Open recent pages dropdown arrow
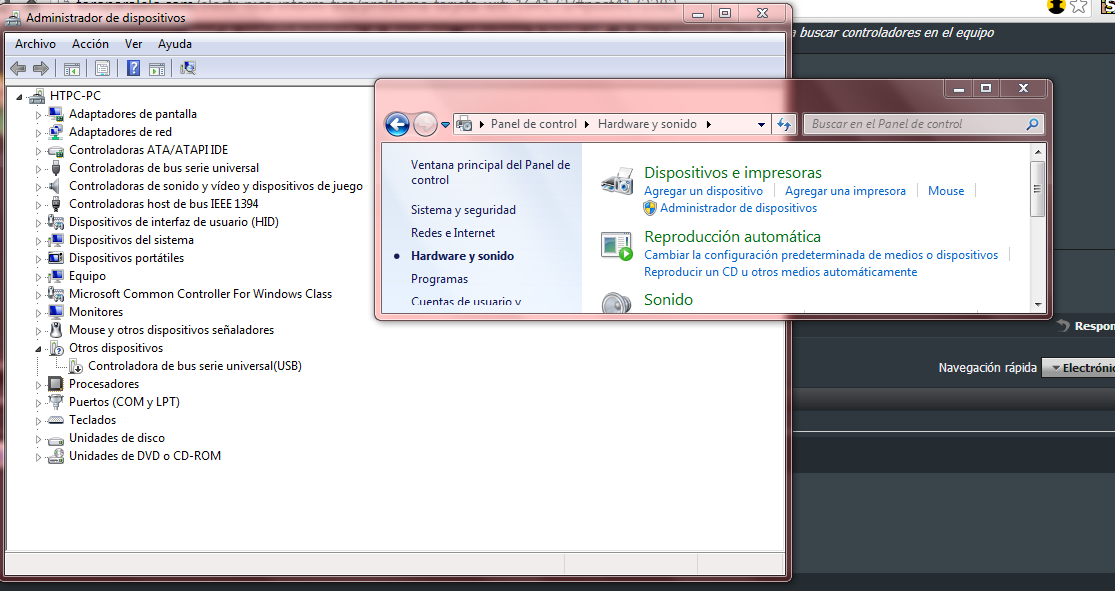The width and height of the screenshot is (1115, 591). coord(445,124)
